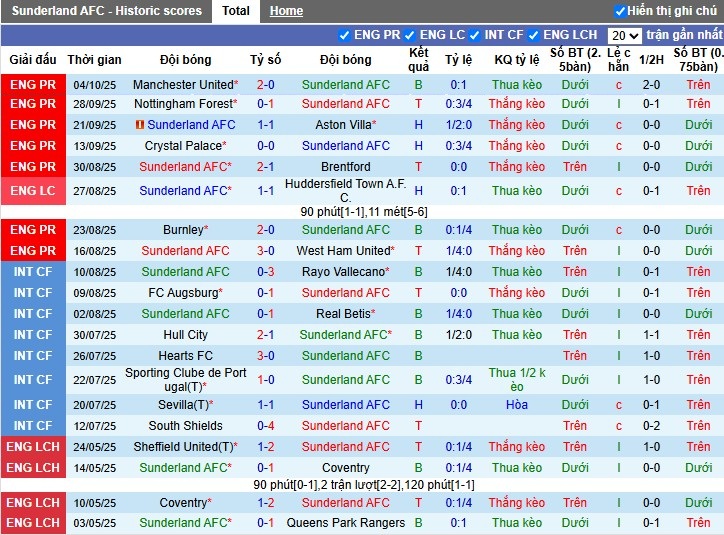Click the ENG LCH cell dated 03/05/25
The image size is (724, 535).
33,523
